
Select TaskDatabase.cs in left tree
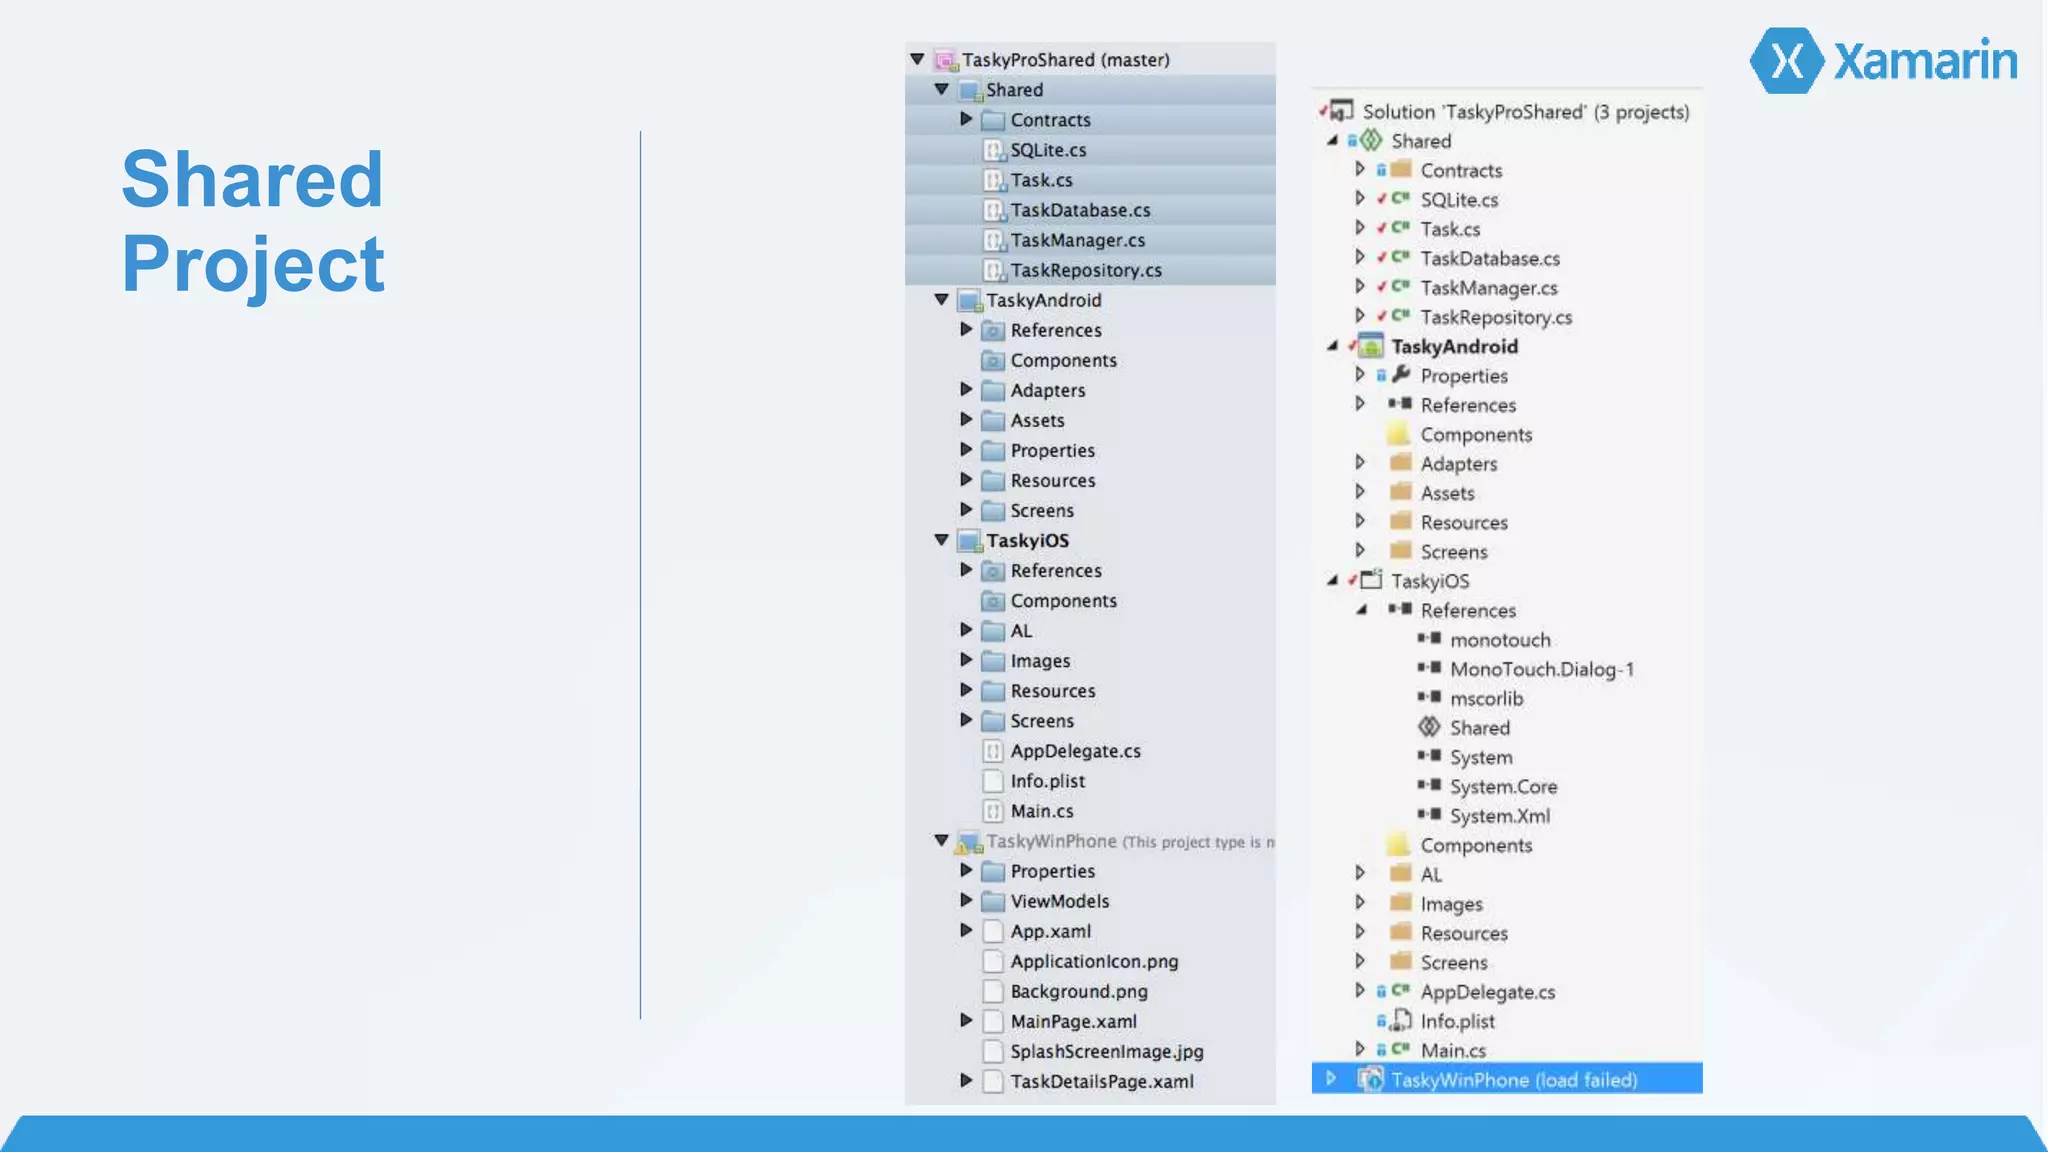[1079, 210]
